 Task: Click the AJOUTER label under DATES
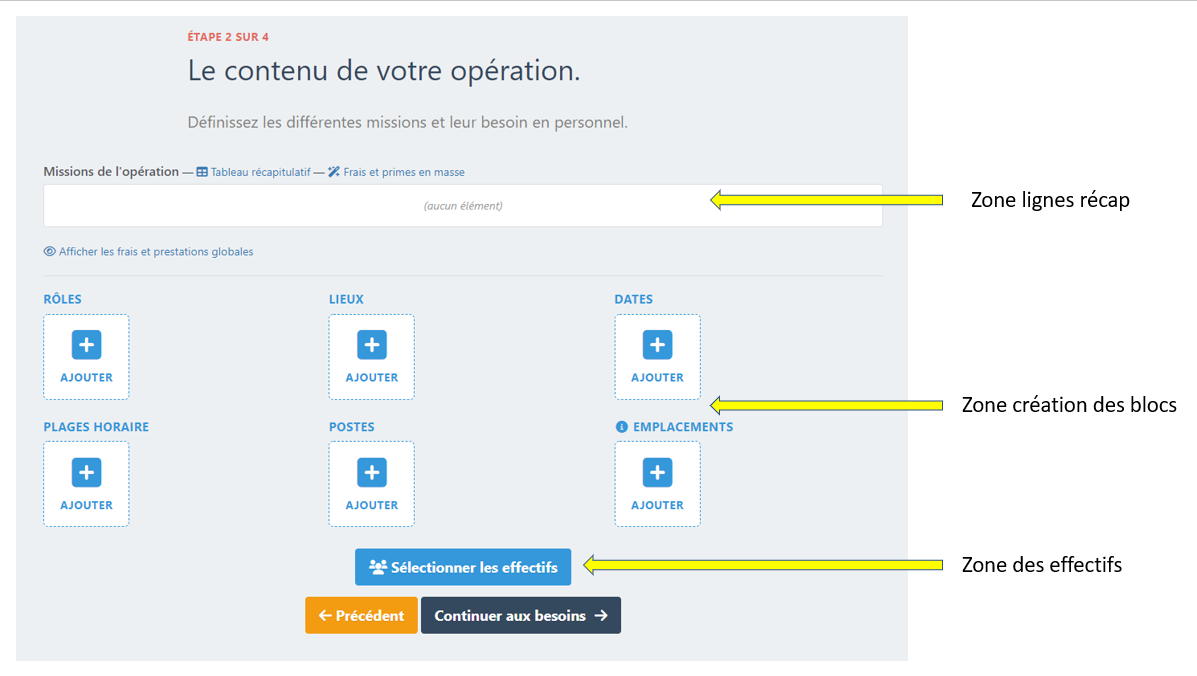(x=657, y=378)
